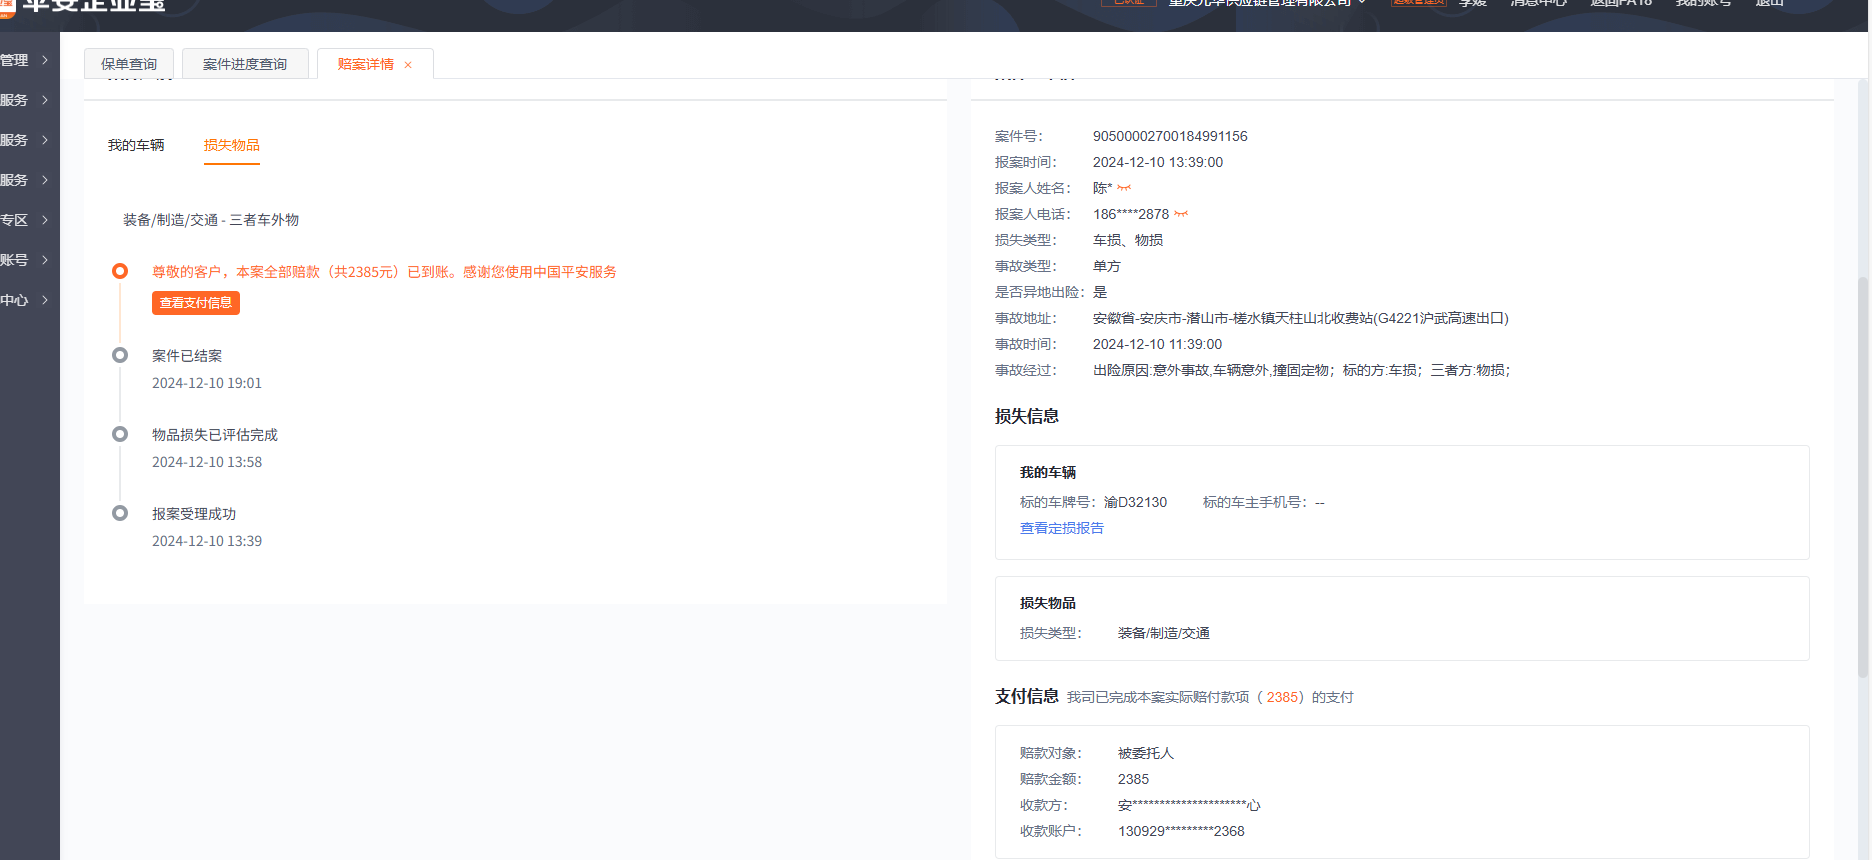Screen dimensions: 1872x860
Task: Reveal the masked reporter name with eye icon
Action: pos(1124,188)
